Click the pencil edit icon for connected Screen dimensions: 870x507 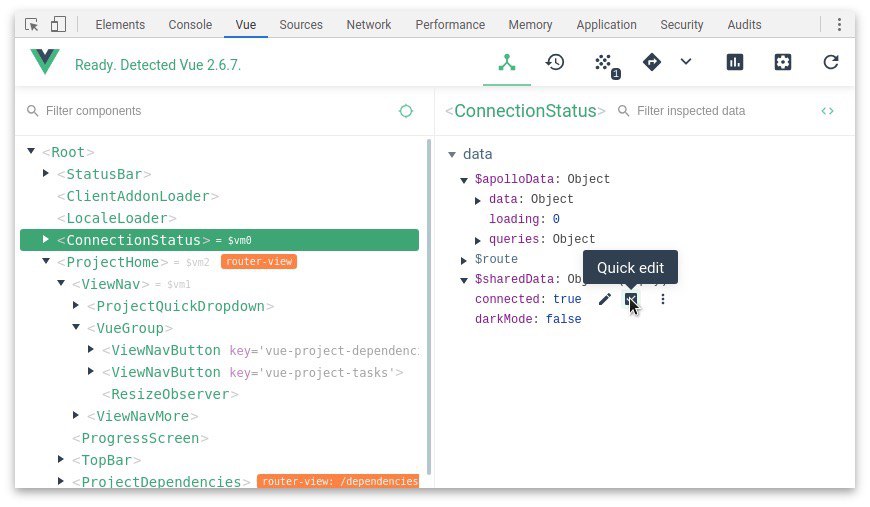tap(604, 299)
